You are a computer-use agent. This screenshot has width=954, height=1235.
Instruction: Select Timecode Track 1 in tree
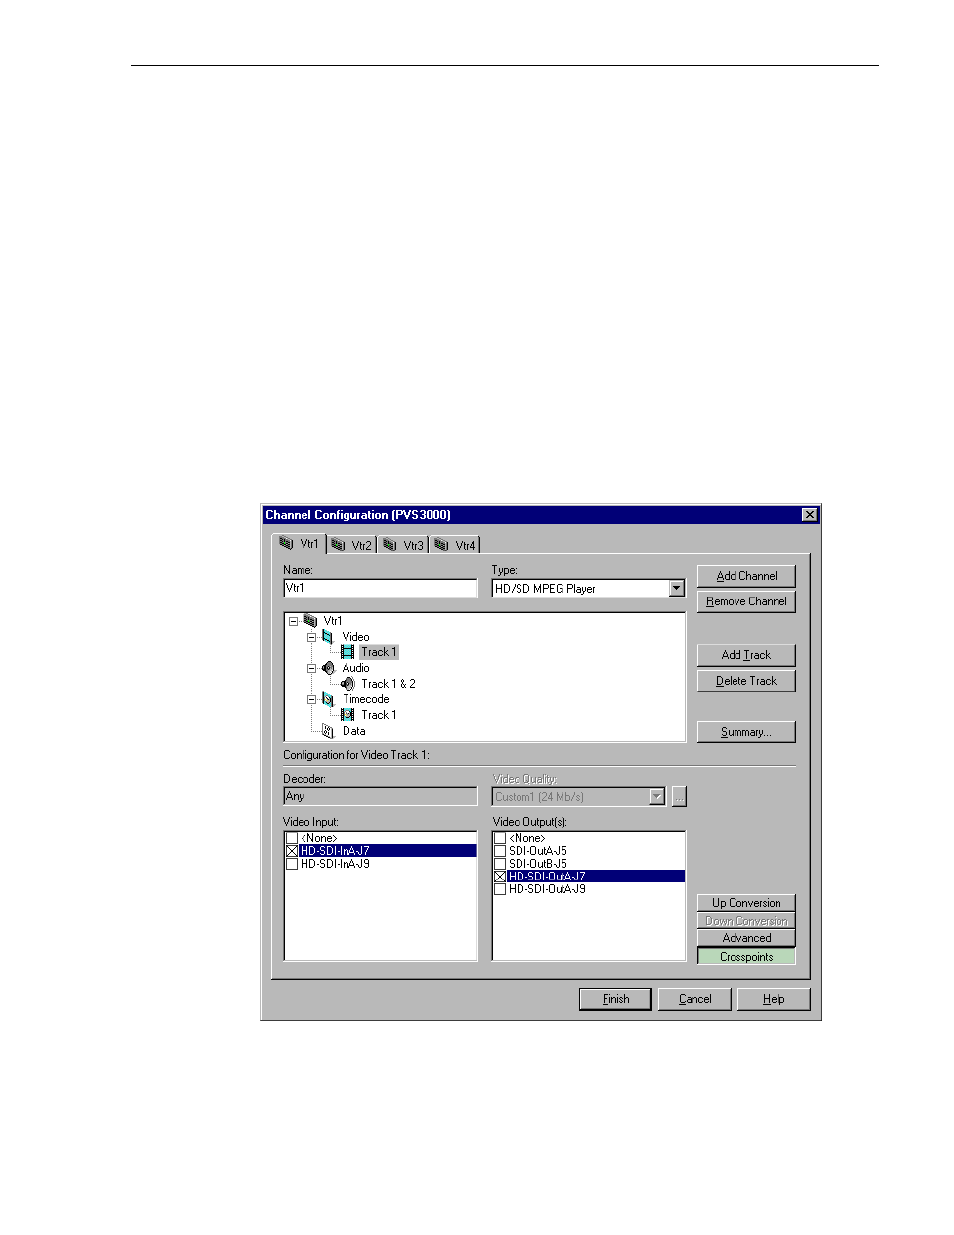click(x=378, y=715)
